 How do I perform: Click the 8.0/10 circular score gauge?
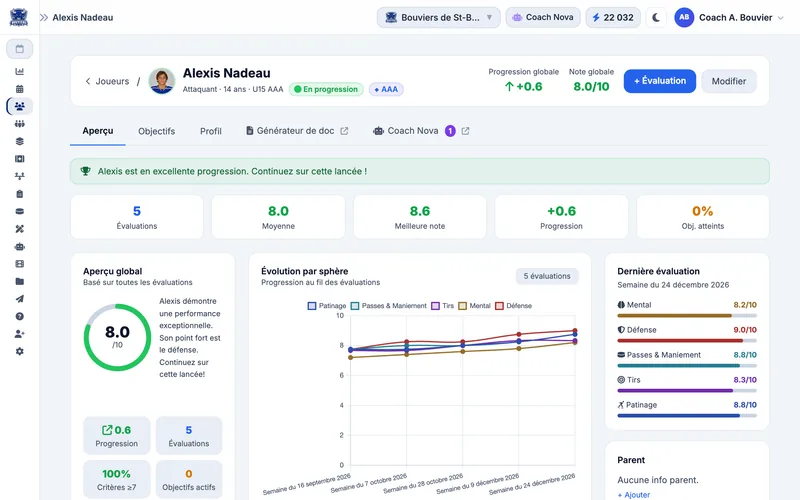[x=117, y=337]
